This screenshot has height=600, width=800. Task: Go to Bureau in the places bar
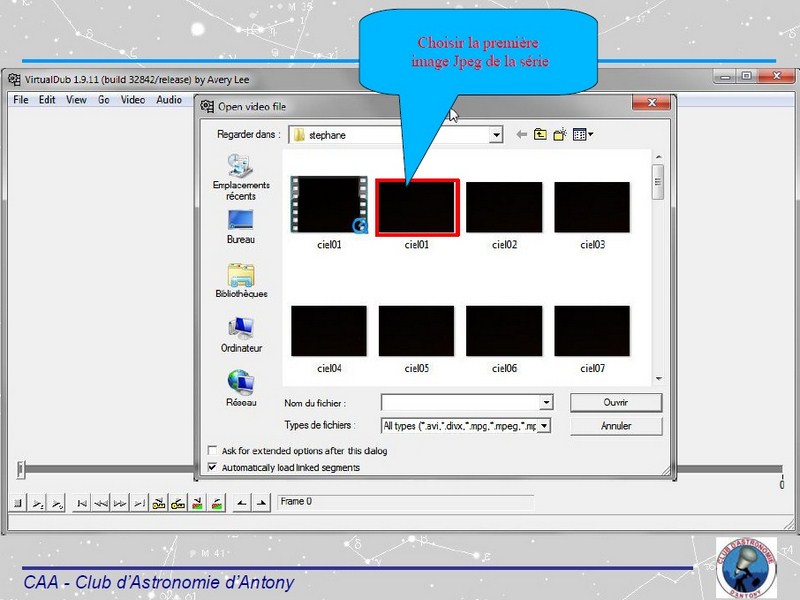(x=241, y=227)
